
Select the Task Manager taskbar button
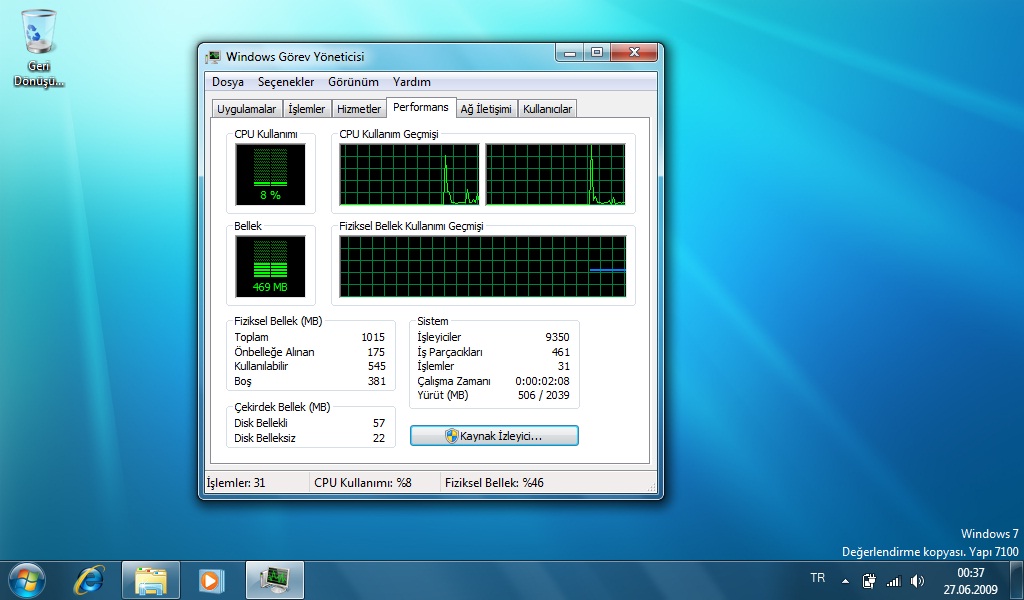tap(275, 580)
